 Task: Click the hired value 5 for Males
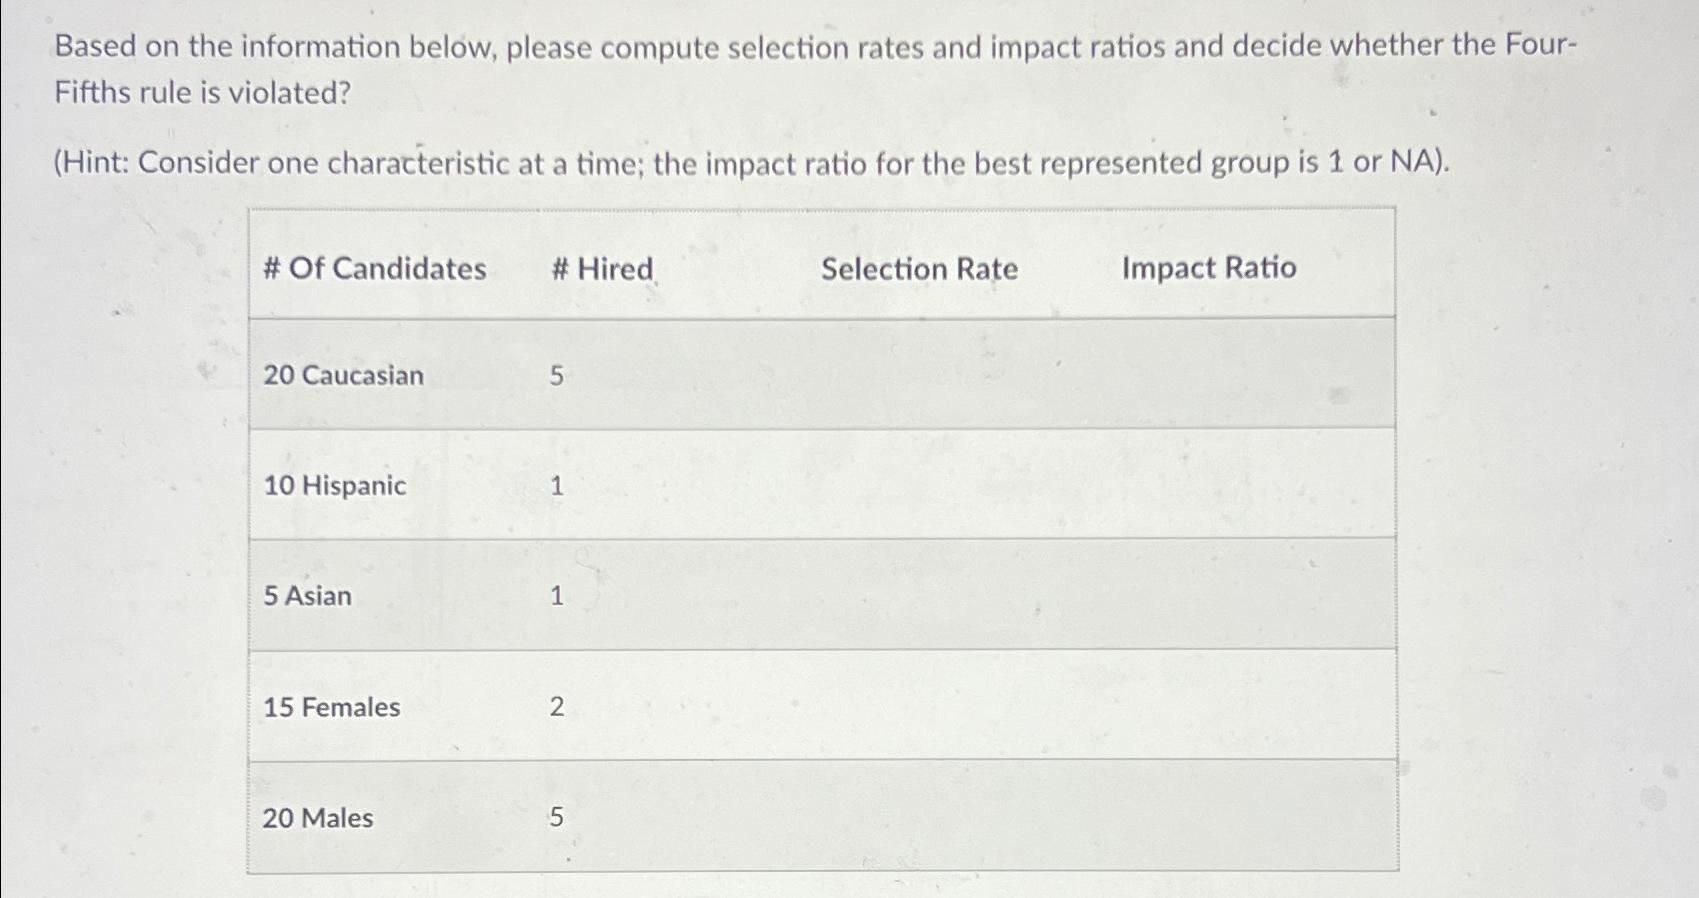pos(556,818)
